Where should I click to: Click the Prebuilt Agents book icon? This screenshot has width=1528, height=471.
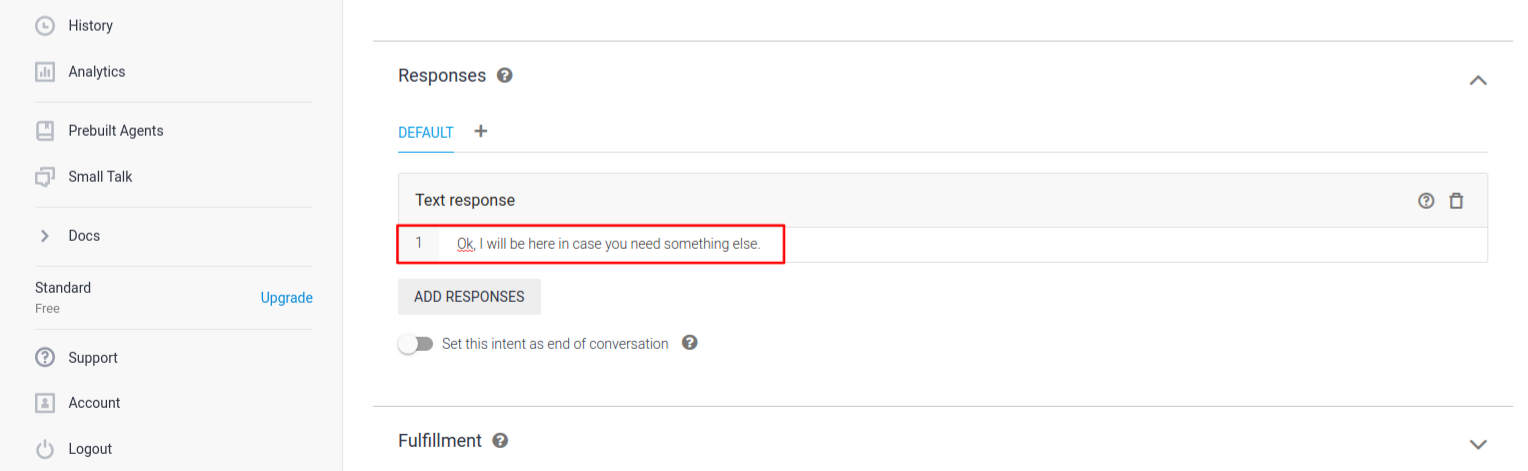pyautogui.click(x=44, y=131)
